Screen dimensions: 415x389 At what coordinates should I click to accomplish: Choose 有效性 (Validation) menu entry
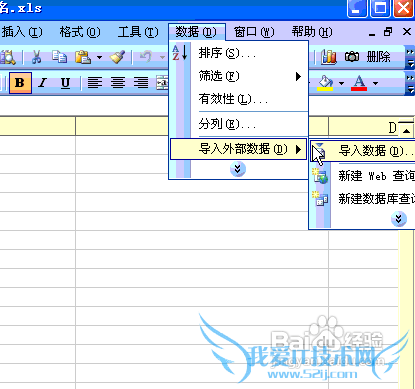tap(238, 99)
